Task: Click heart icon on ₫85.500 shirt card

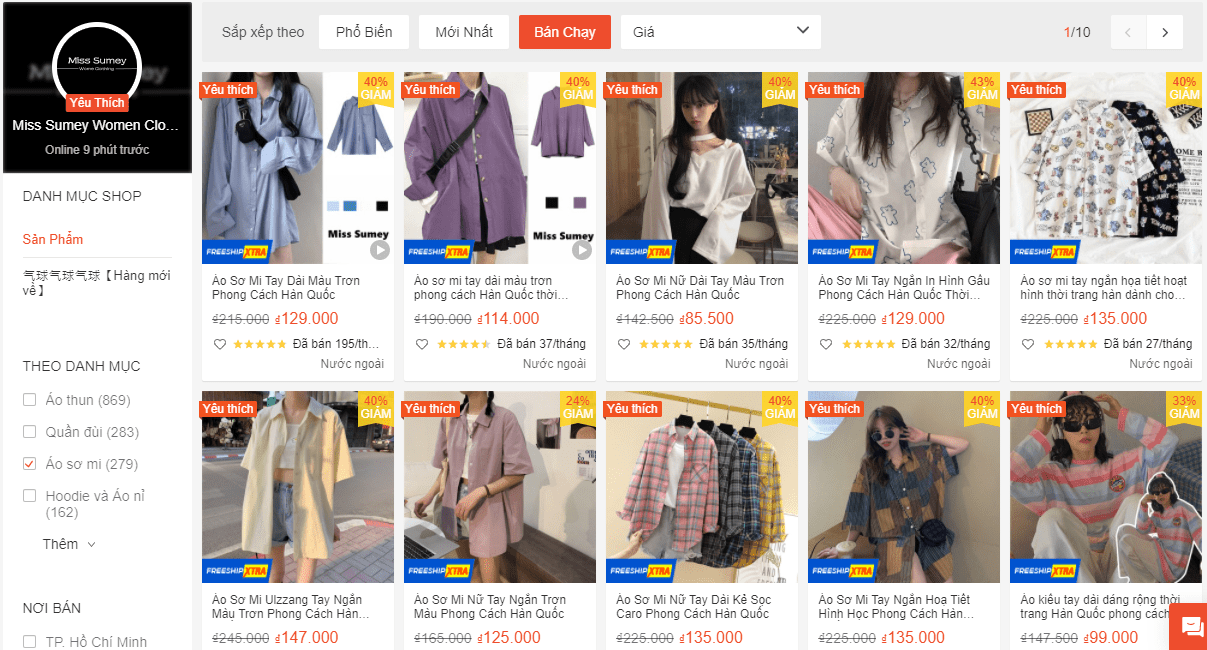Action: [x=623, y=344]
